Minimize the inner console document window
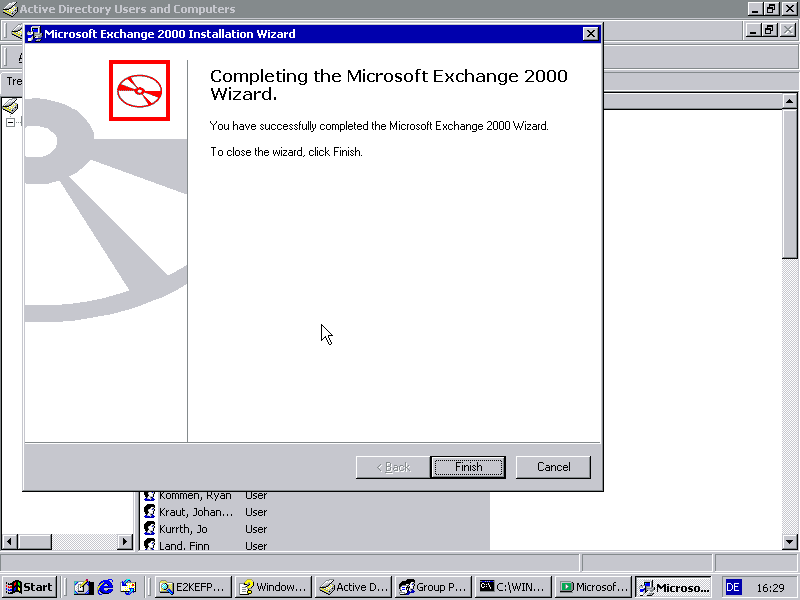 753,31
